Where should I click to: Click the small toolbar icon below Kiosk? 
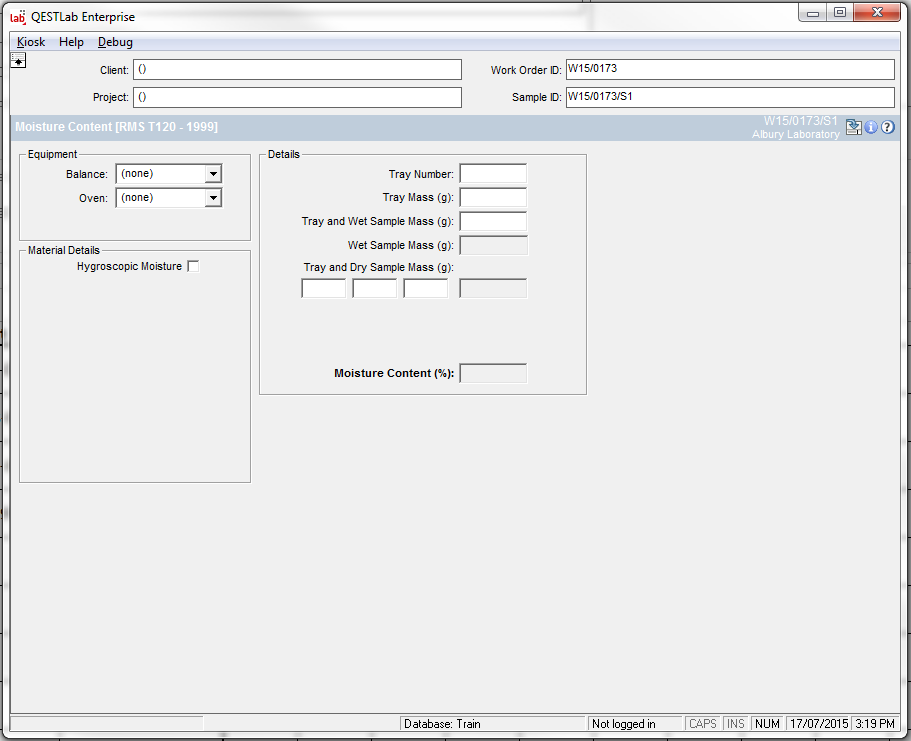18,61
